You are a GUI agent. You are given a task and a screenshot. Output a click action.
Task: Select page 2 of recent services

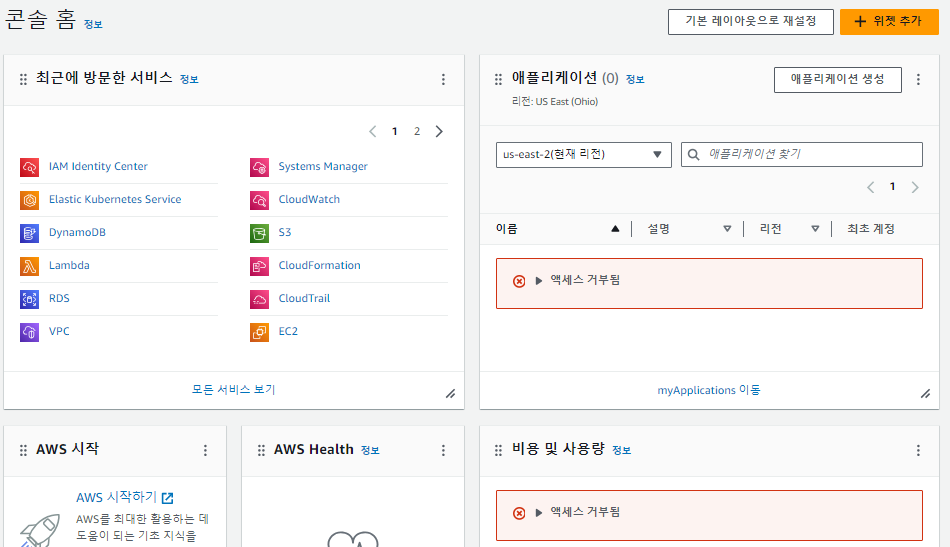pyautogui.click(x=417, y=131)
